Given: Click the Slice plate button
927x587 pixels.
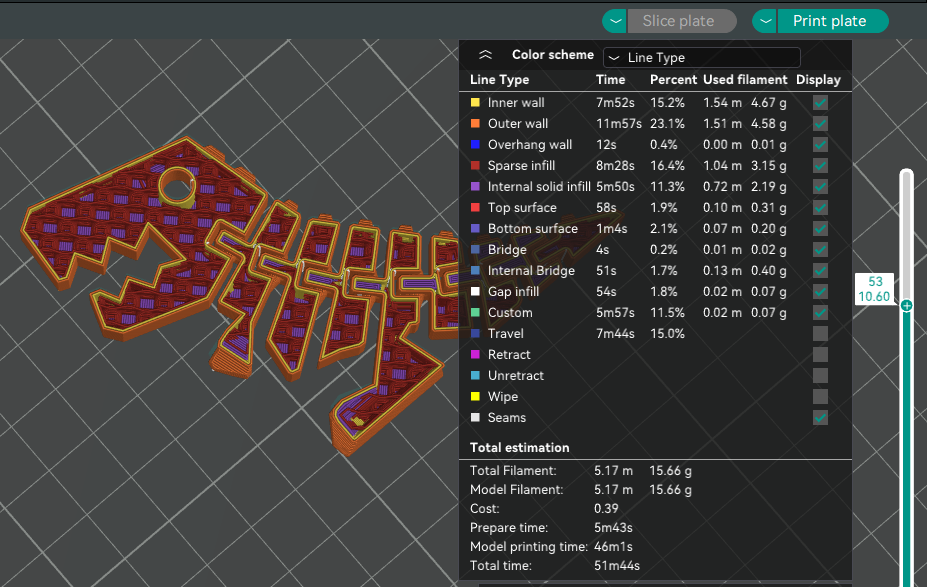Looking at the screenshot, I should click(x=678, y=21).
